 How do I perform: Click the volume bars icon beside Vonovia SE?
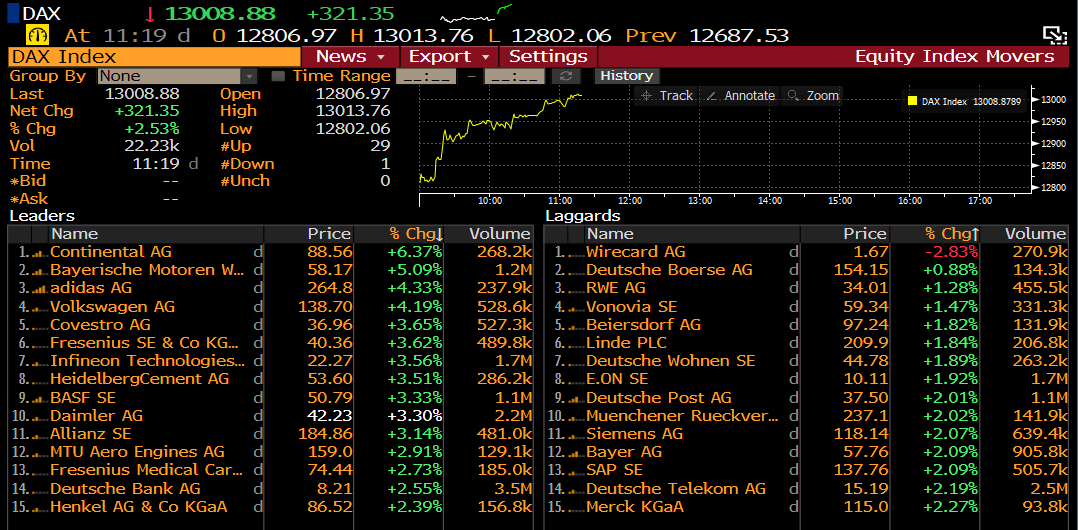576,307
